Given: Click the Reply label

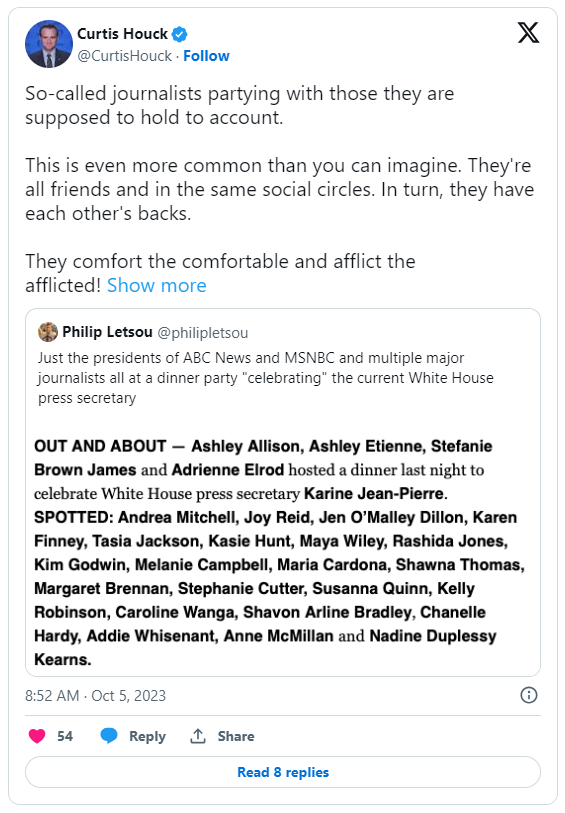Looking at the screenshot, I should click(x=147, y=737).
